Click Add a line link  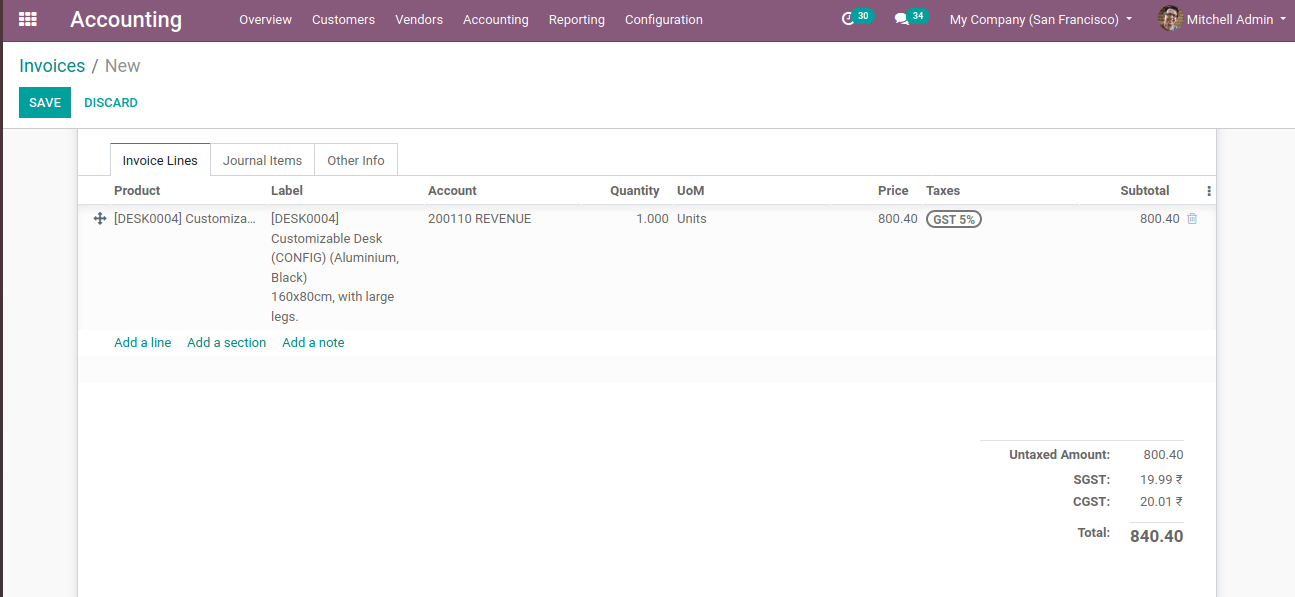click(142, 343)
